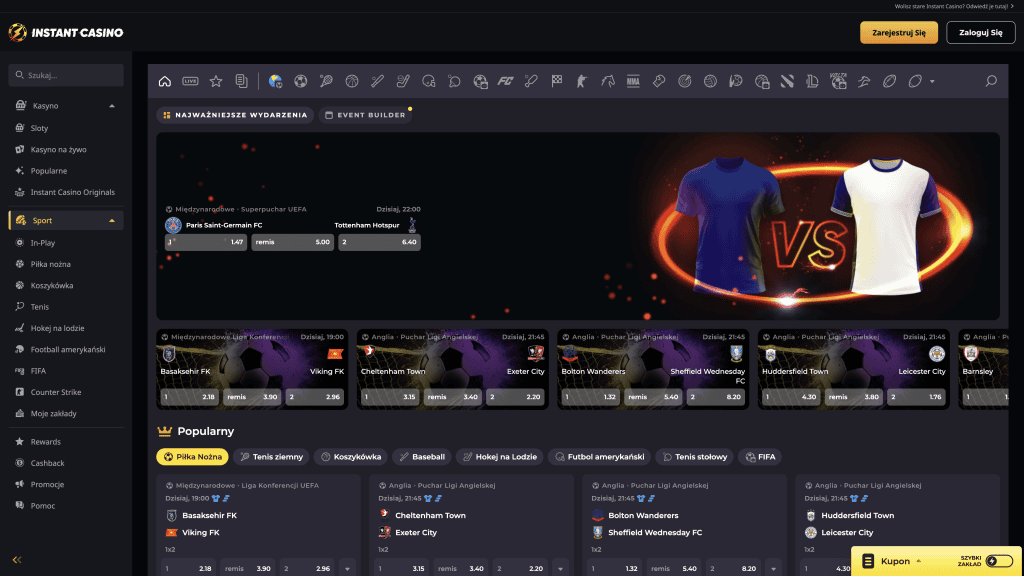Click Zarejestruj Się button
Viewport: 1024px width, 576px height.
pyautogui.click(x=899, y=33)
